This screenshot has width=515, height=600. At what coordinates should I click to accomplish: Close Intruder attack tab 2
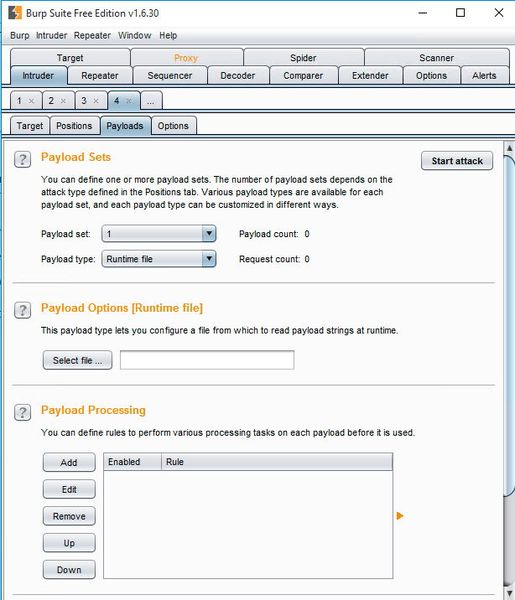tap(64, 101)
